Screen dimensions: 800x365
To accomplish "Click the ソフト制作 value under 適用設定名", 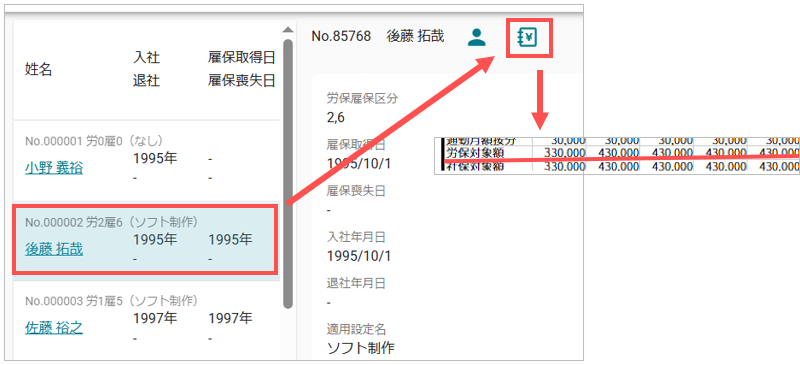I will tap(361, 348).
